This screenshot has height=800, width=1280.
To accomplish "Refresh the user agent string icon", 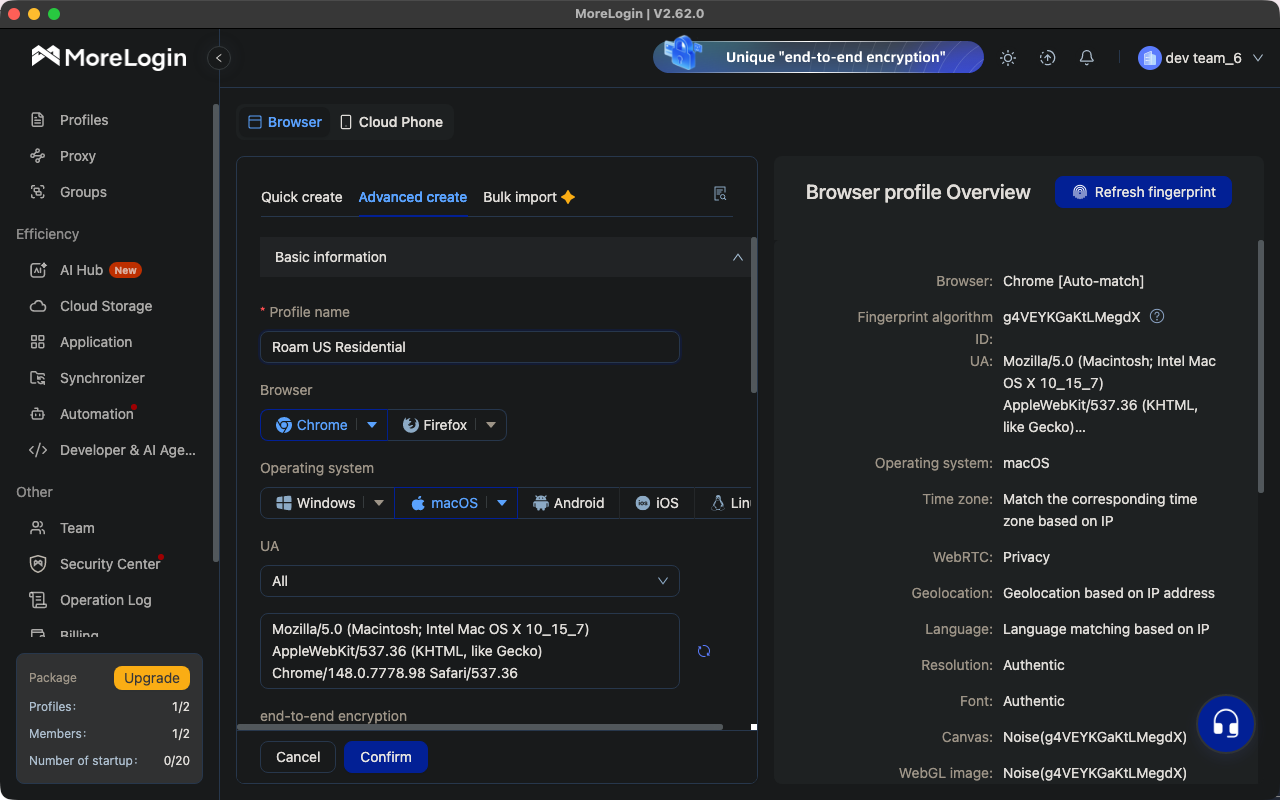I will pos(704,651).
